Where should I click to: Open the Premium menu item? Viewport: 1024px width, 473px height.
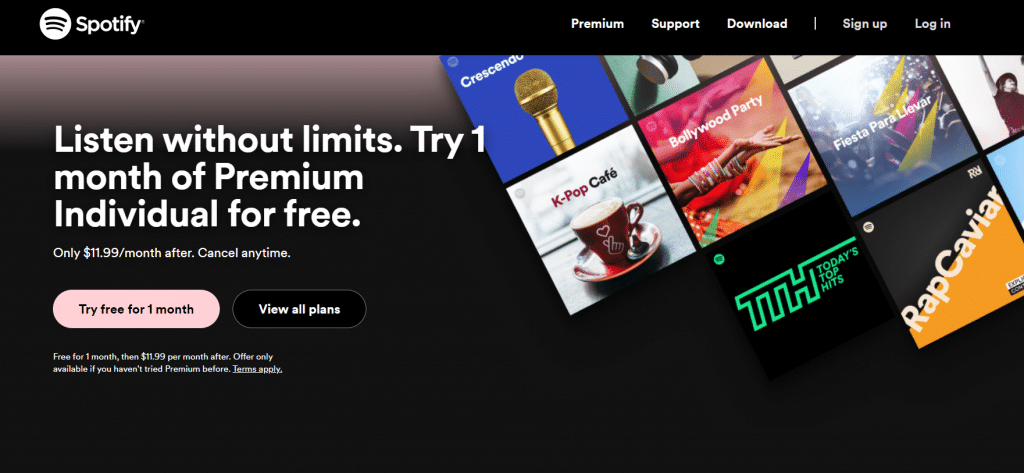pos(598,24)
